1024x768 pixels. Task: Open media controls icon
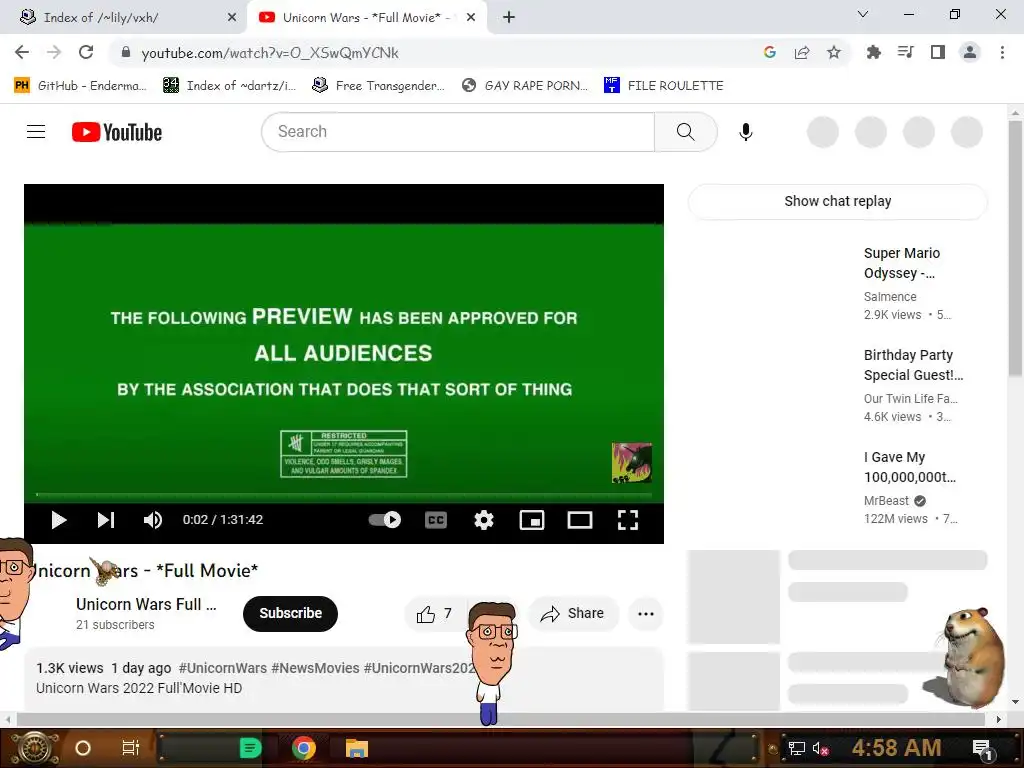[906, 52]
